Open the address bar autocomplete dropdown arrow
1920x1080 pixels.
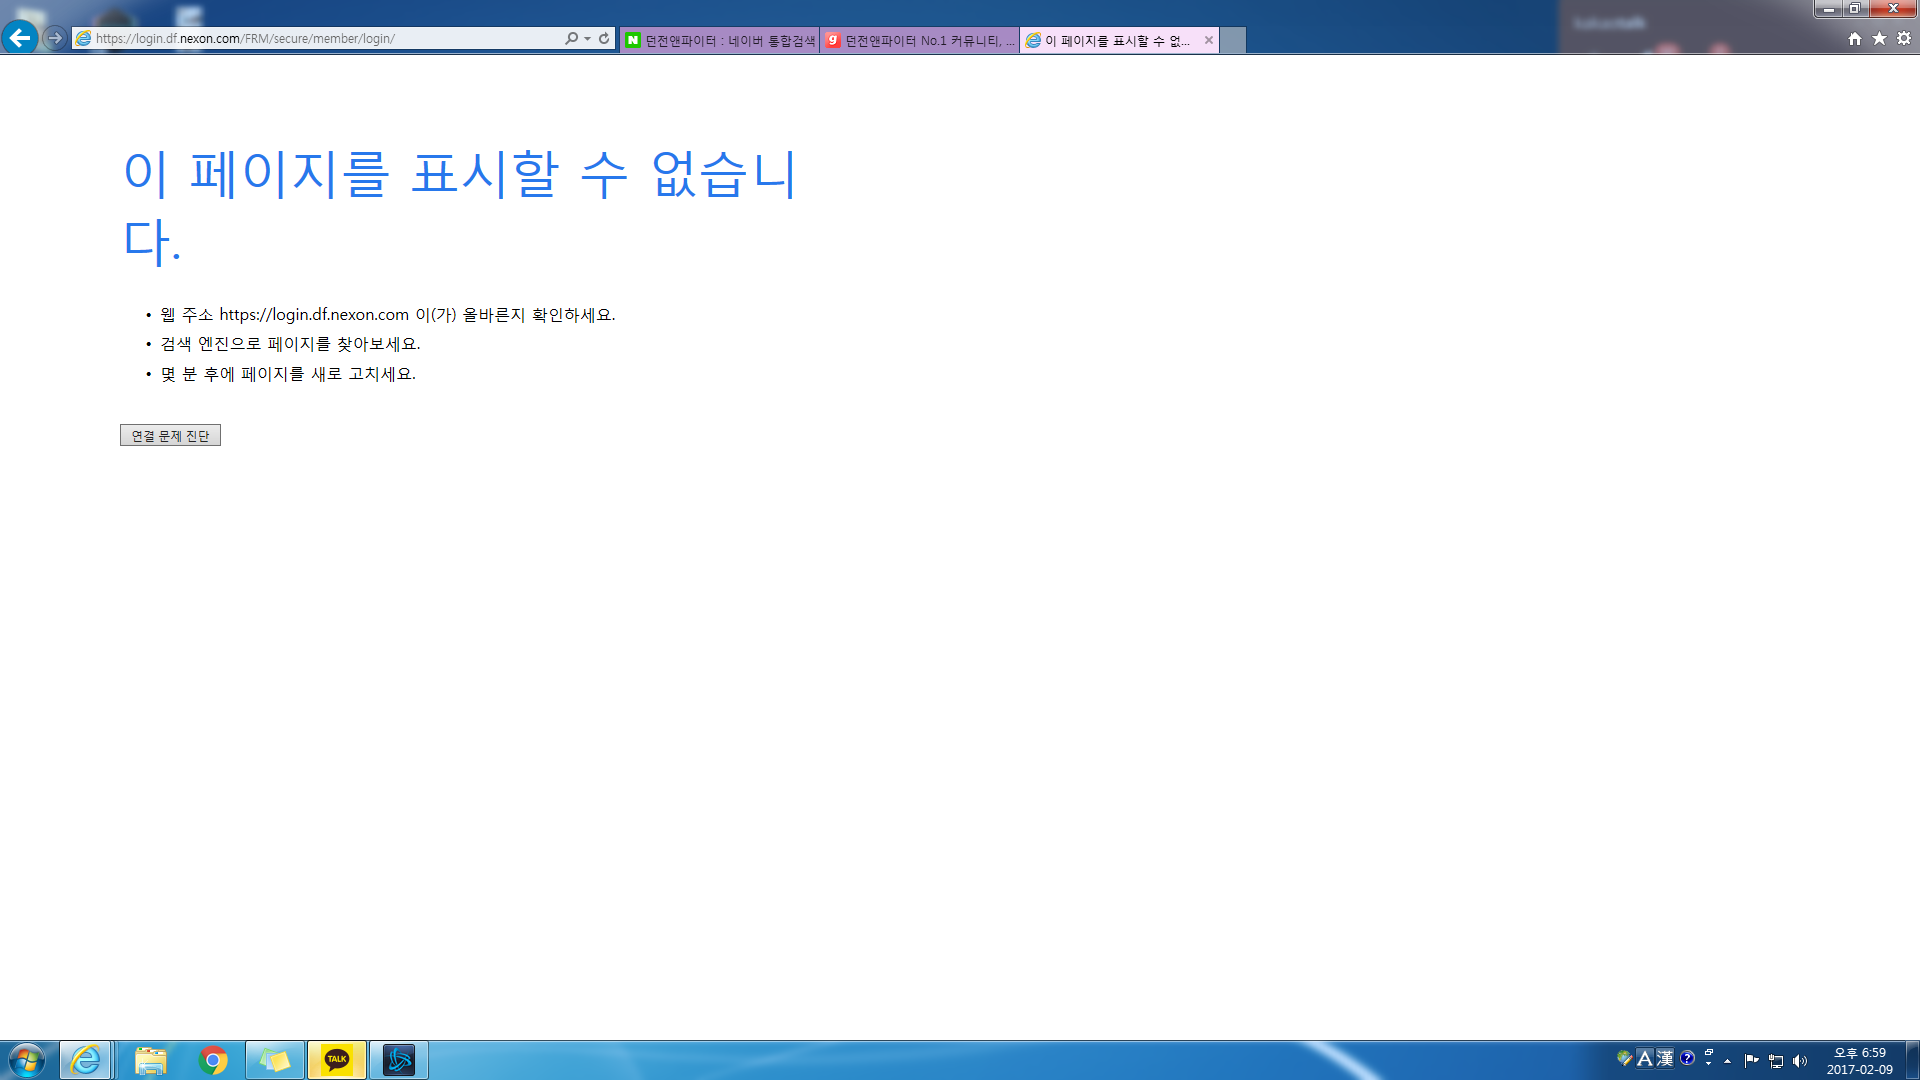pyautogui.click(x=587, y=38)
